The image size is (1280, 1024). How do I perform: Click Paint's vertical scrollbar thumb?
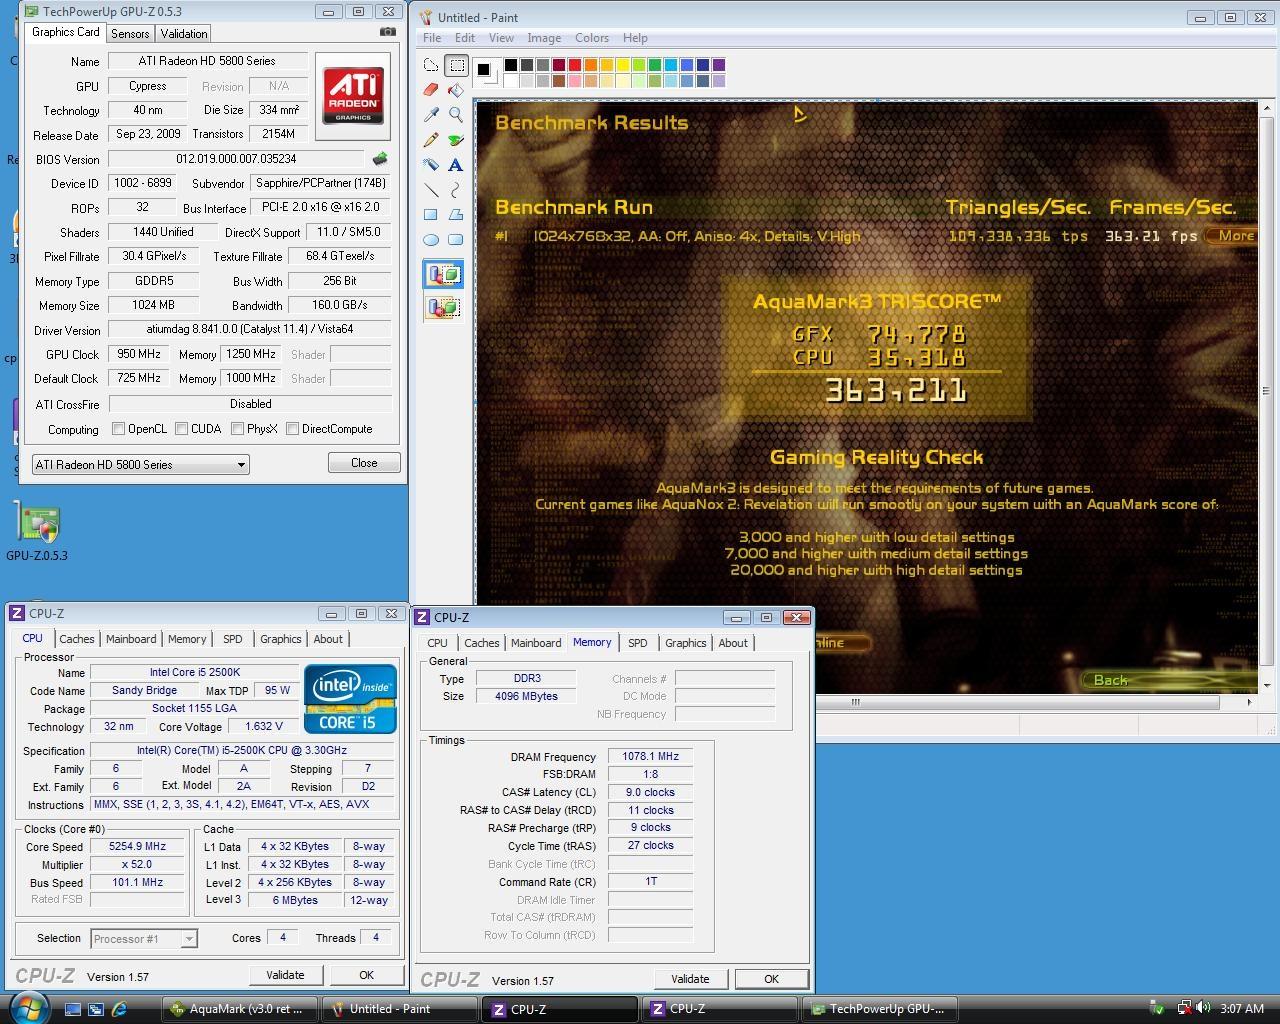(1266, 391)
